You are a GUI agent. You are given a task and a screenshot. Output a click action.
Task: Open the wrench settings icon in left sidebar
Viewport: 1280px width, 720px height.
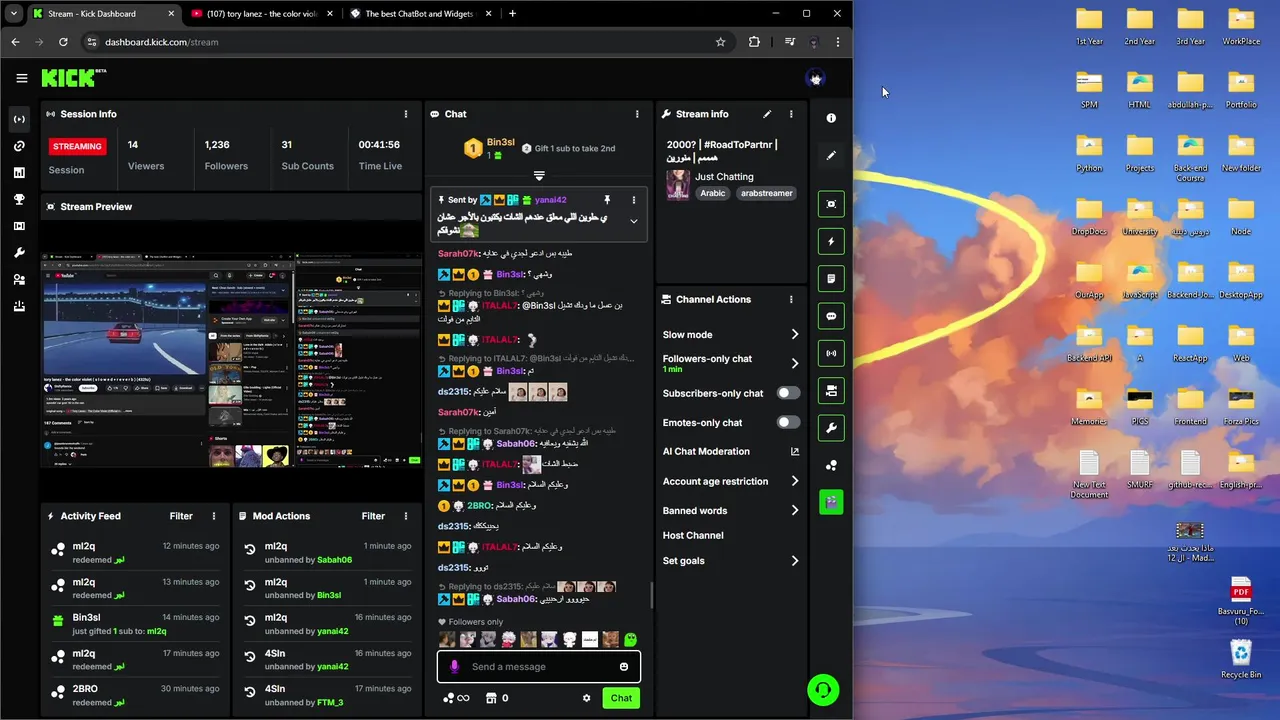coord(19,253)
